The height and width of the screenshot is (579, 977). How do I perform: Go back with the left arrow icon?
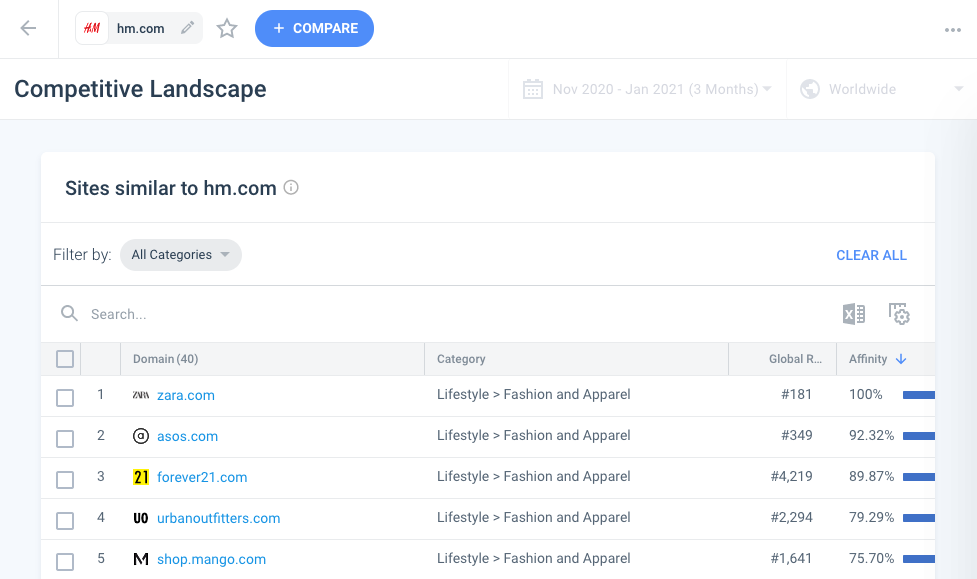point(28,28)
